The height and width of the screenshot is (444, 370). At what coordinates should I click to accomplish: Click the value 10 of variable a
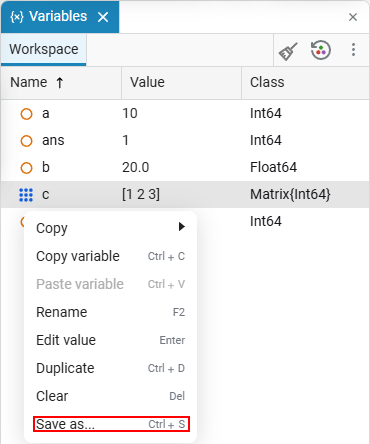130,114
